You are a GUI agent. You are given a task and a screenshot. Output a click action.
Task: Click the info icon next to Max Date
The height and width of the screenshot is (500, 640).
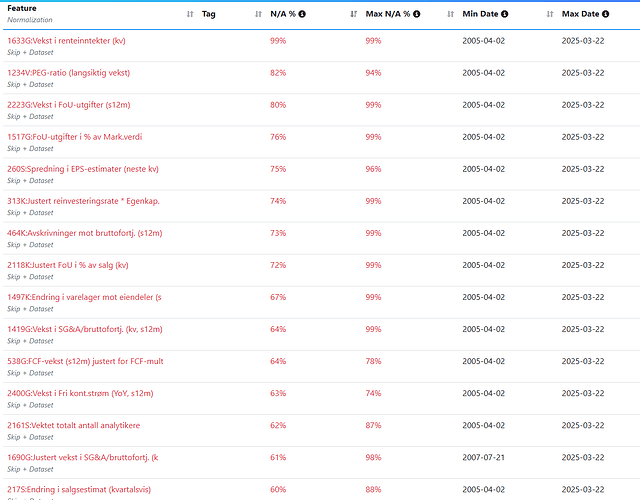(x=607, y=14)
